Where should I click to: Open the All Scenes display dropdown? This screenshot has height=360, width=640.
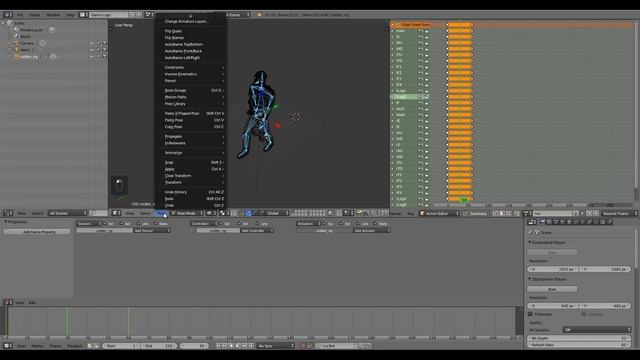click(x=67, y=213)
